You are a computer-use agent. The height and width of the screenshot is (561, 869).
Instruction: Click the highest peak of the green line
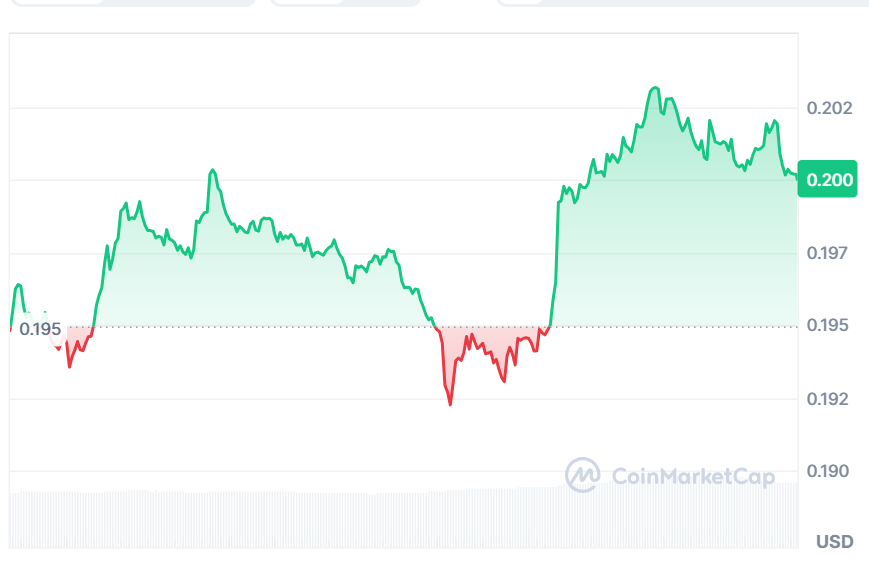pyautogui.click(x=655, y=88)
